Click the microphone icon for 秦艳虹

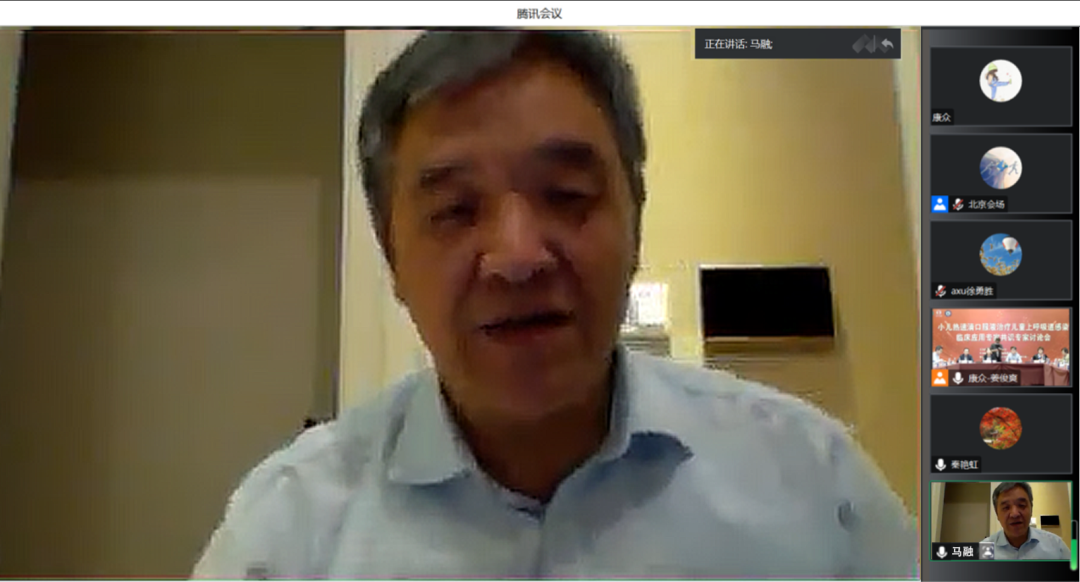click(940, 465)
